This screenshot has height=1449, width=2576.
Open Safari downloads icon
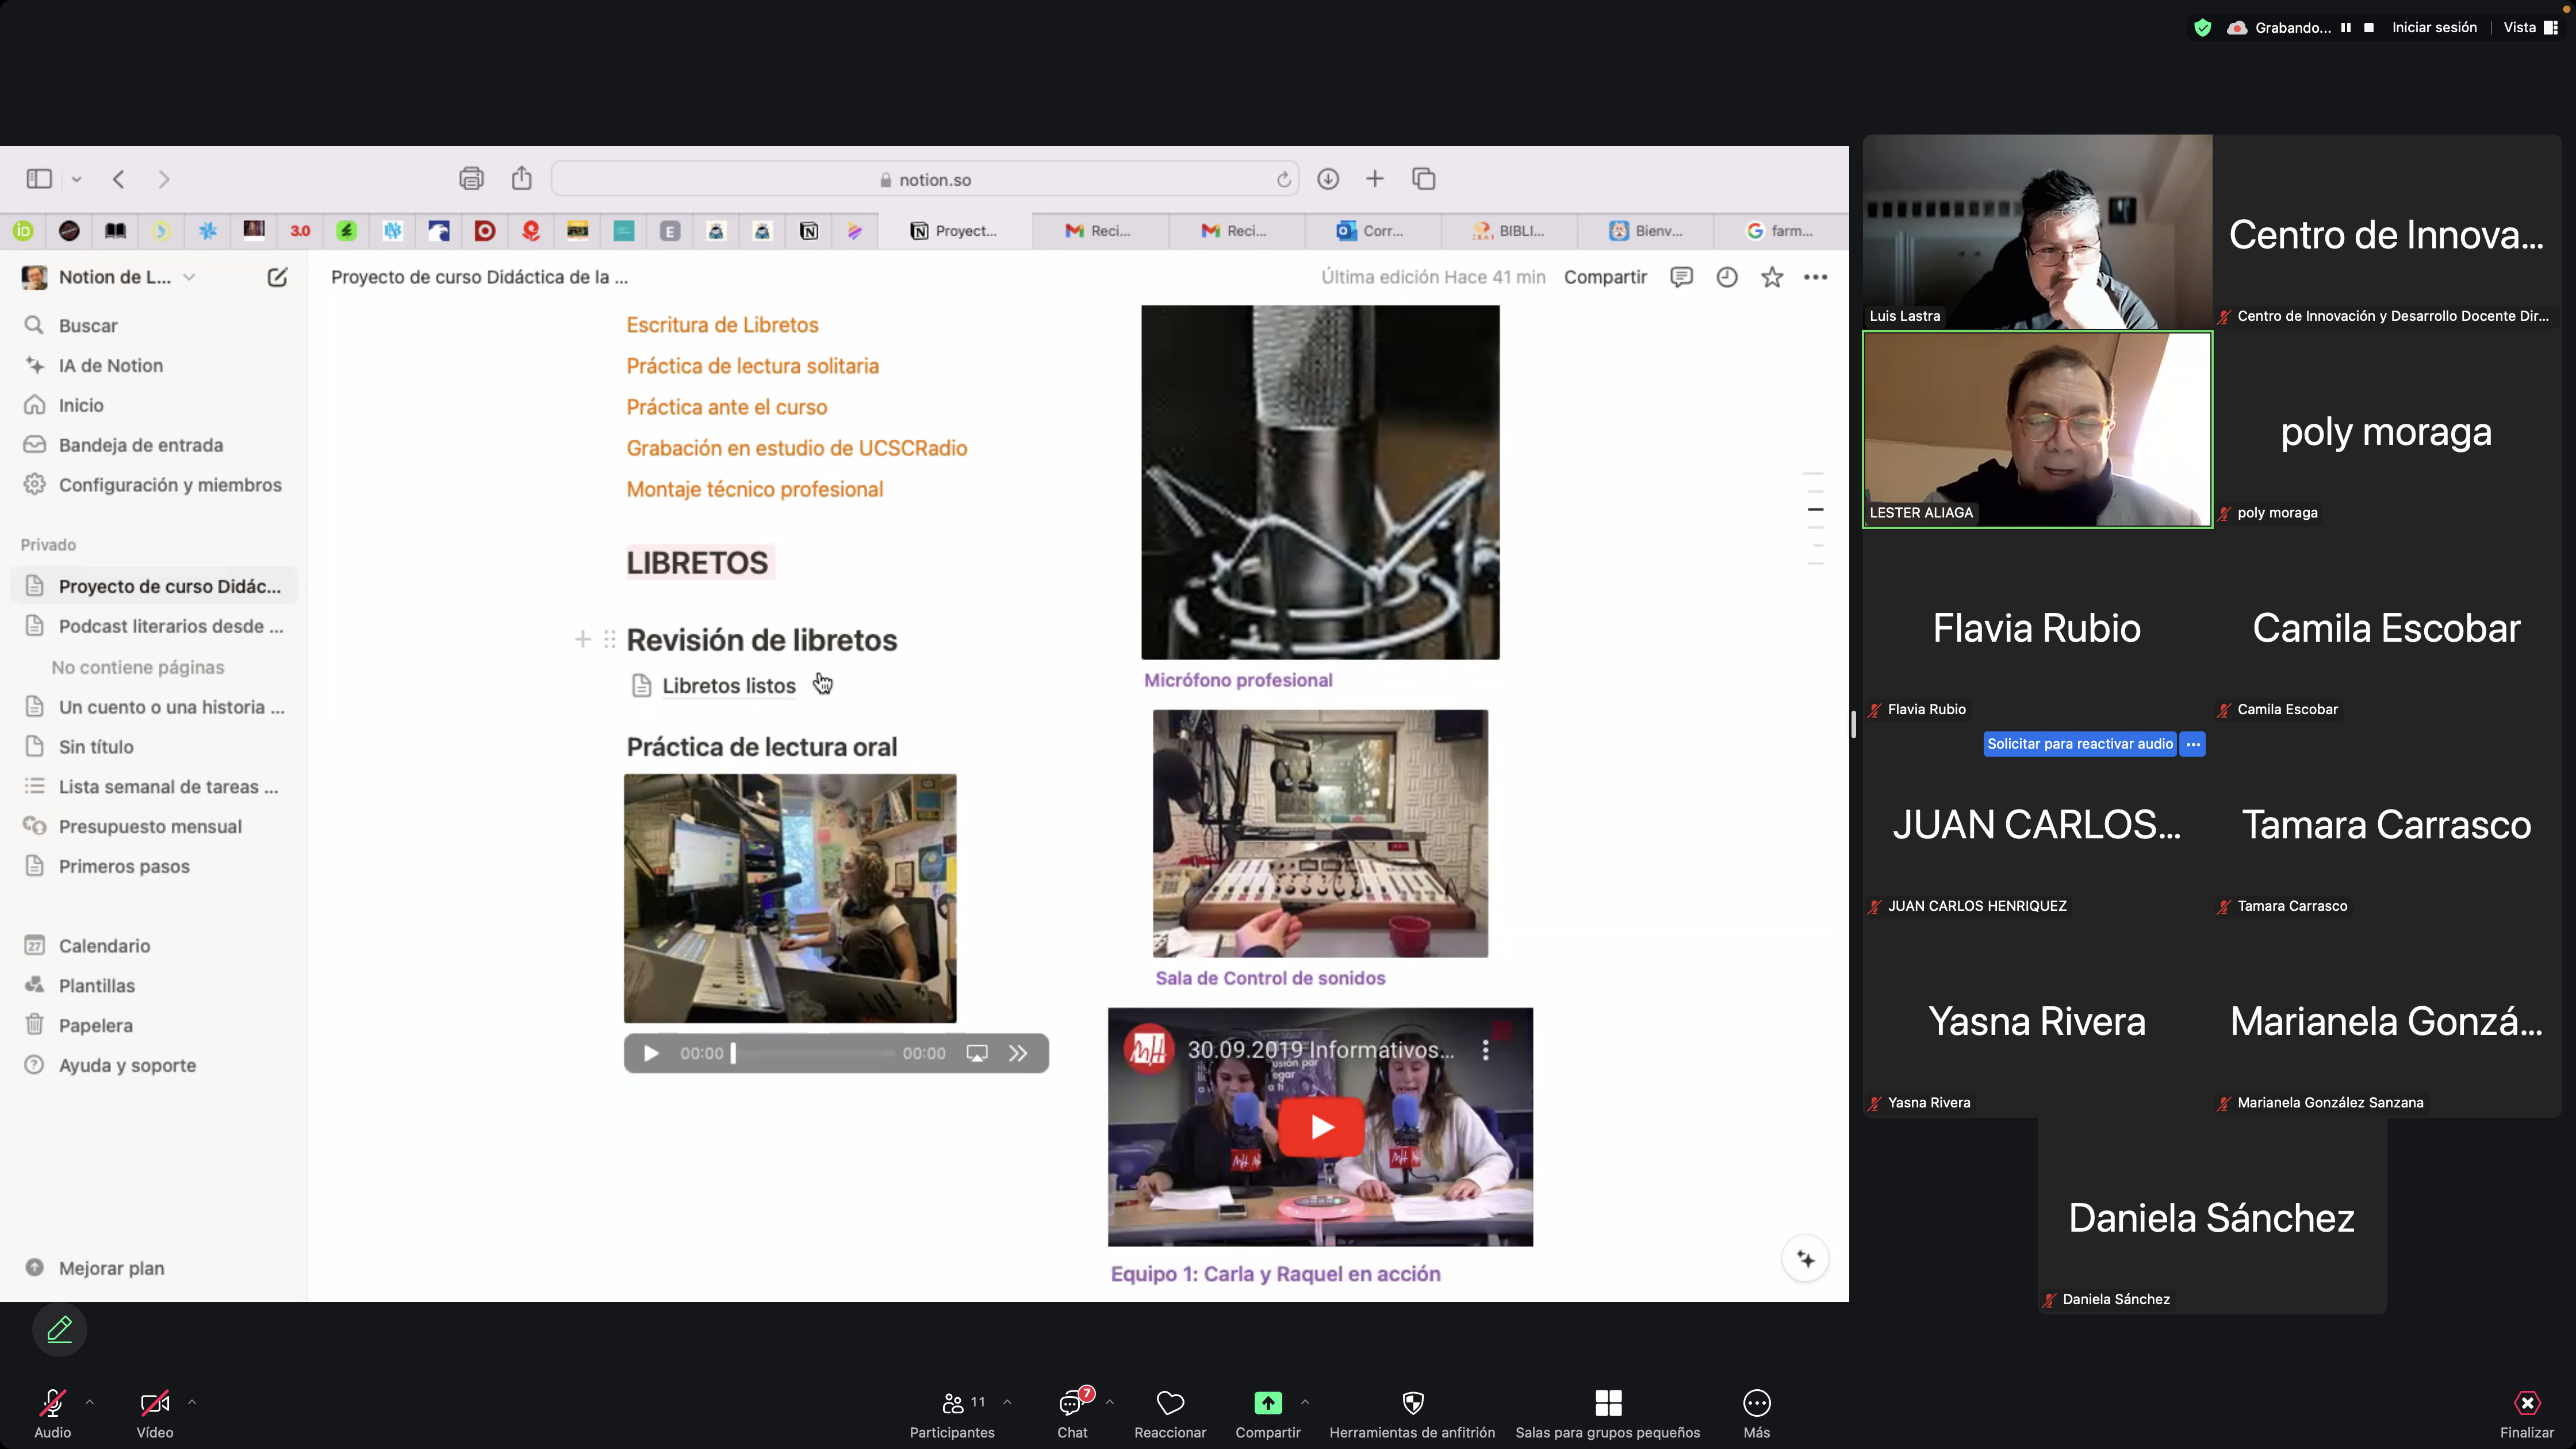tap(1328, 179)
